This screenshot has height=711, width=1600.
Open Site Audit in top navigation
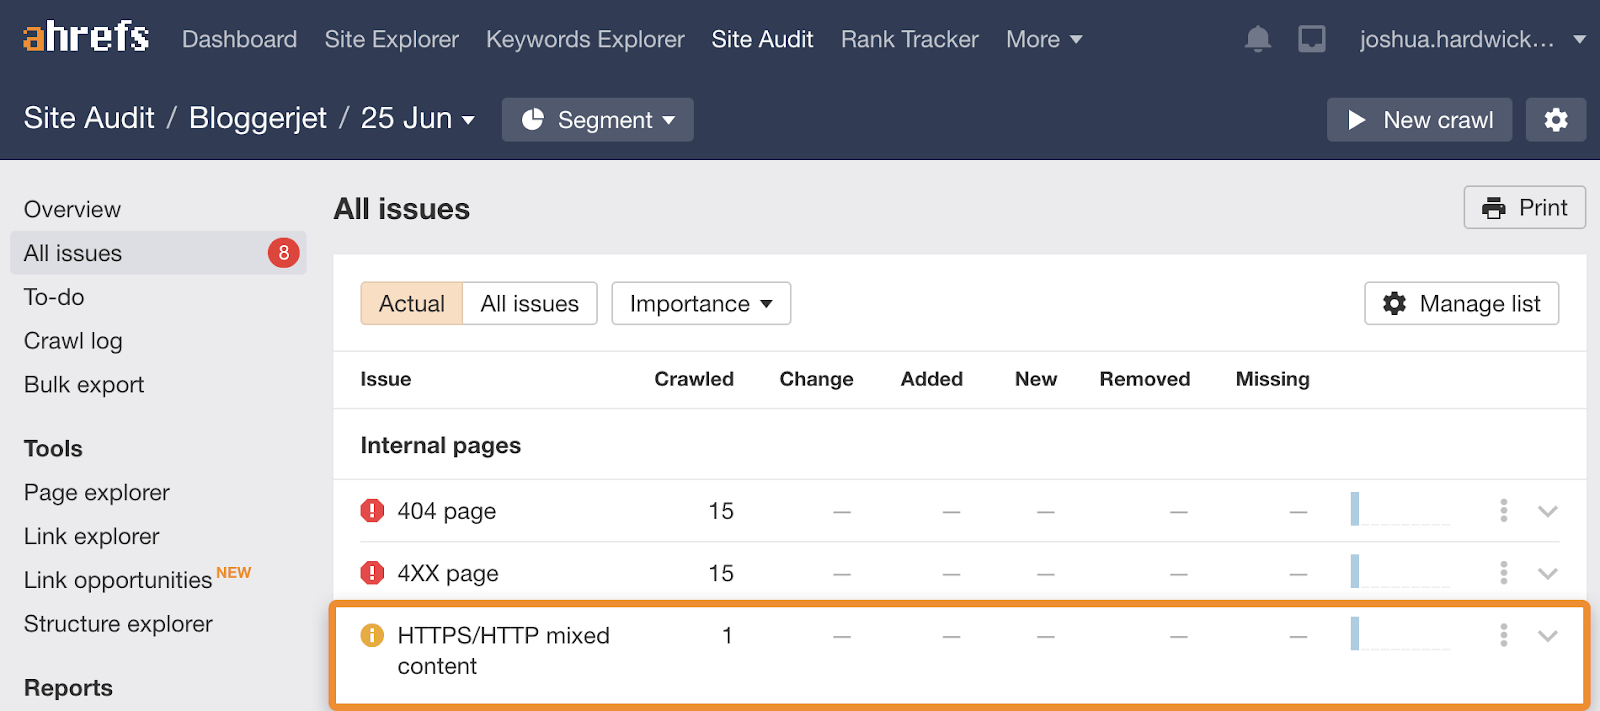pyautogui.click(x=762, y=39)
